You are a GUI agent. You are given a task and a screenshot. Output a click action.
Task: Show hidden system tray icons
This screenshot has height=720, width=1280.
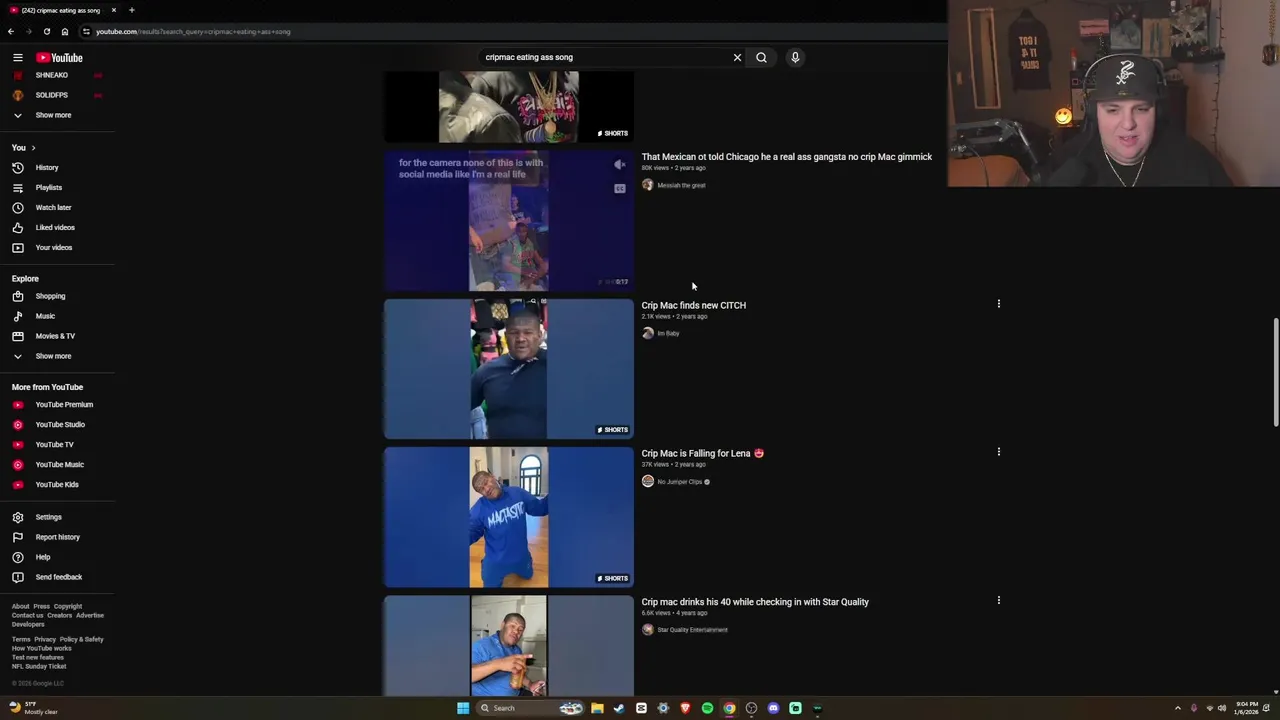coord(1177,708)
